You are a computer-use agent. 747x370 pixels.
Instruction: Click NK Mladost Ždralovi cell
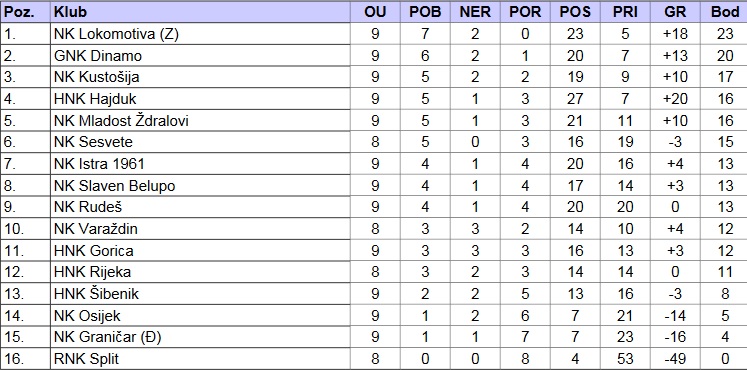coord(200,120)
